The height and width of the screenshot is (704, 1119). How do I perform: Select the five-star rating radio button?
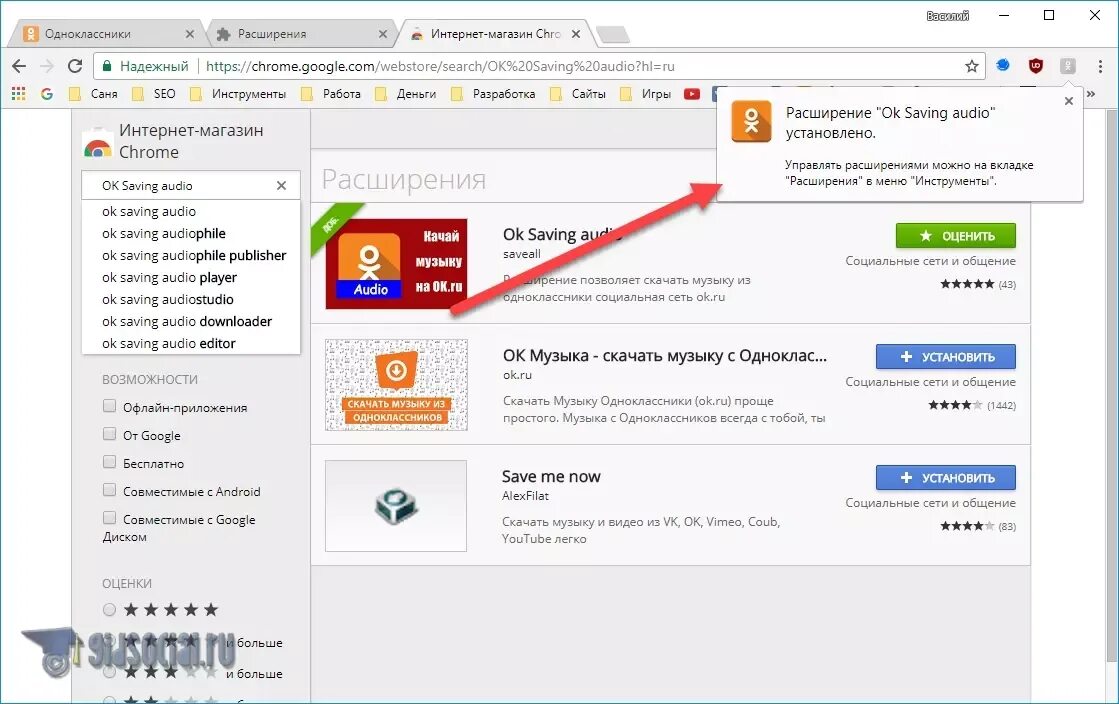[x=109, y=610]
